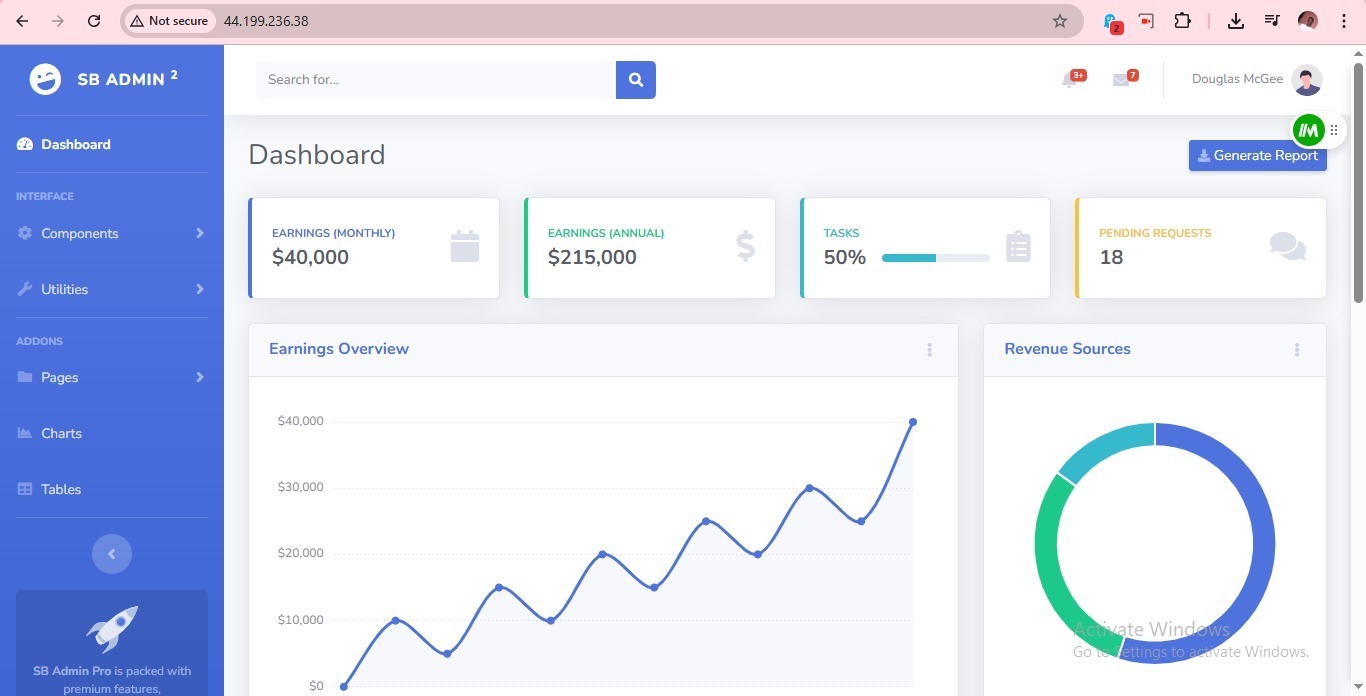Click the Revenue Sources card title
This screenshot has width=1366, height=696.
pos(1067,349)
